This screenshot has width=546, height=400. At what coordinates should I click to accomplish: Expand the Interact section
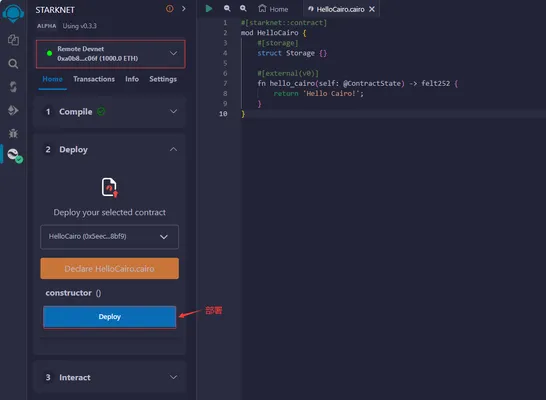click(110, 377)
